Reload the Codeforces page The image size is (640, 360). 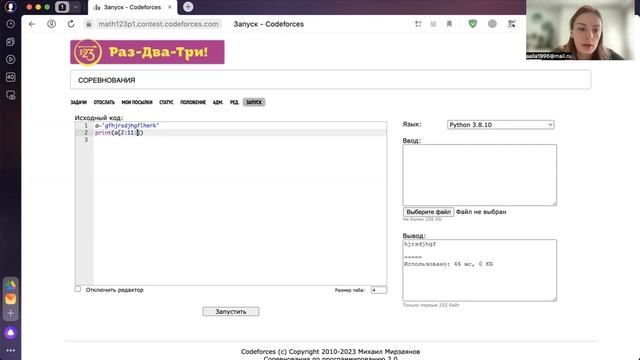pos(71,24)
